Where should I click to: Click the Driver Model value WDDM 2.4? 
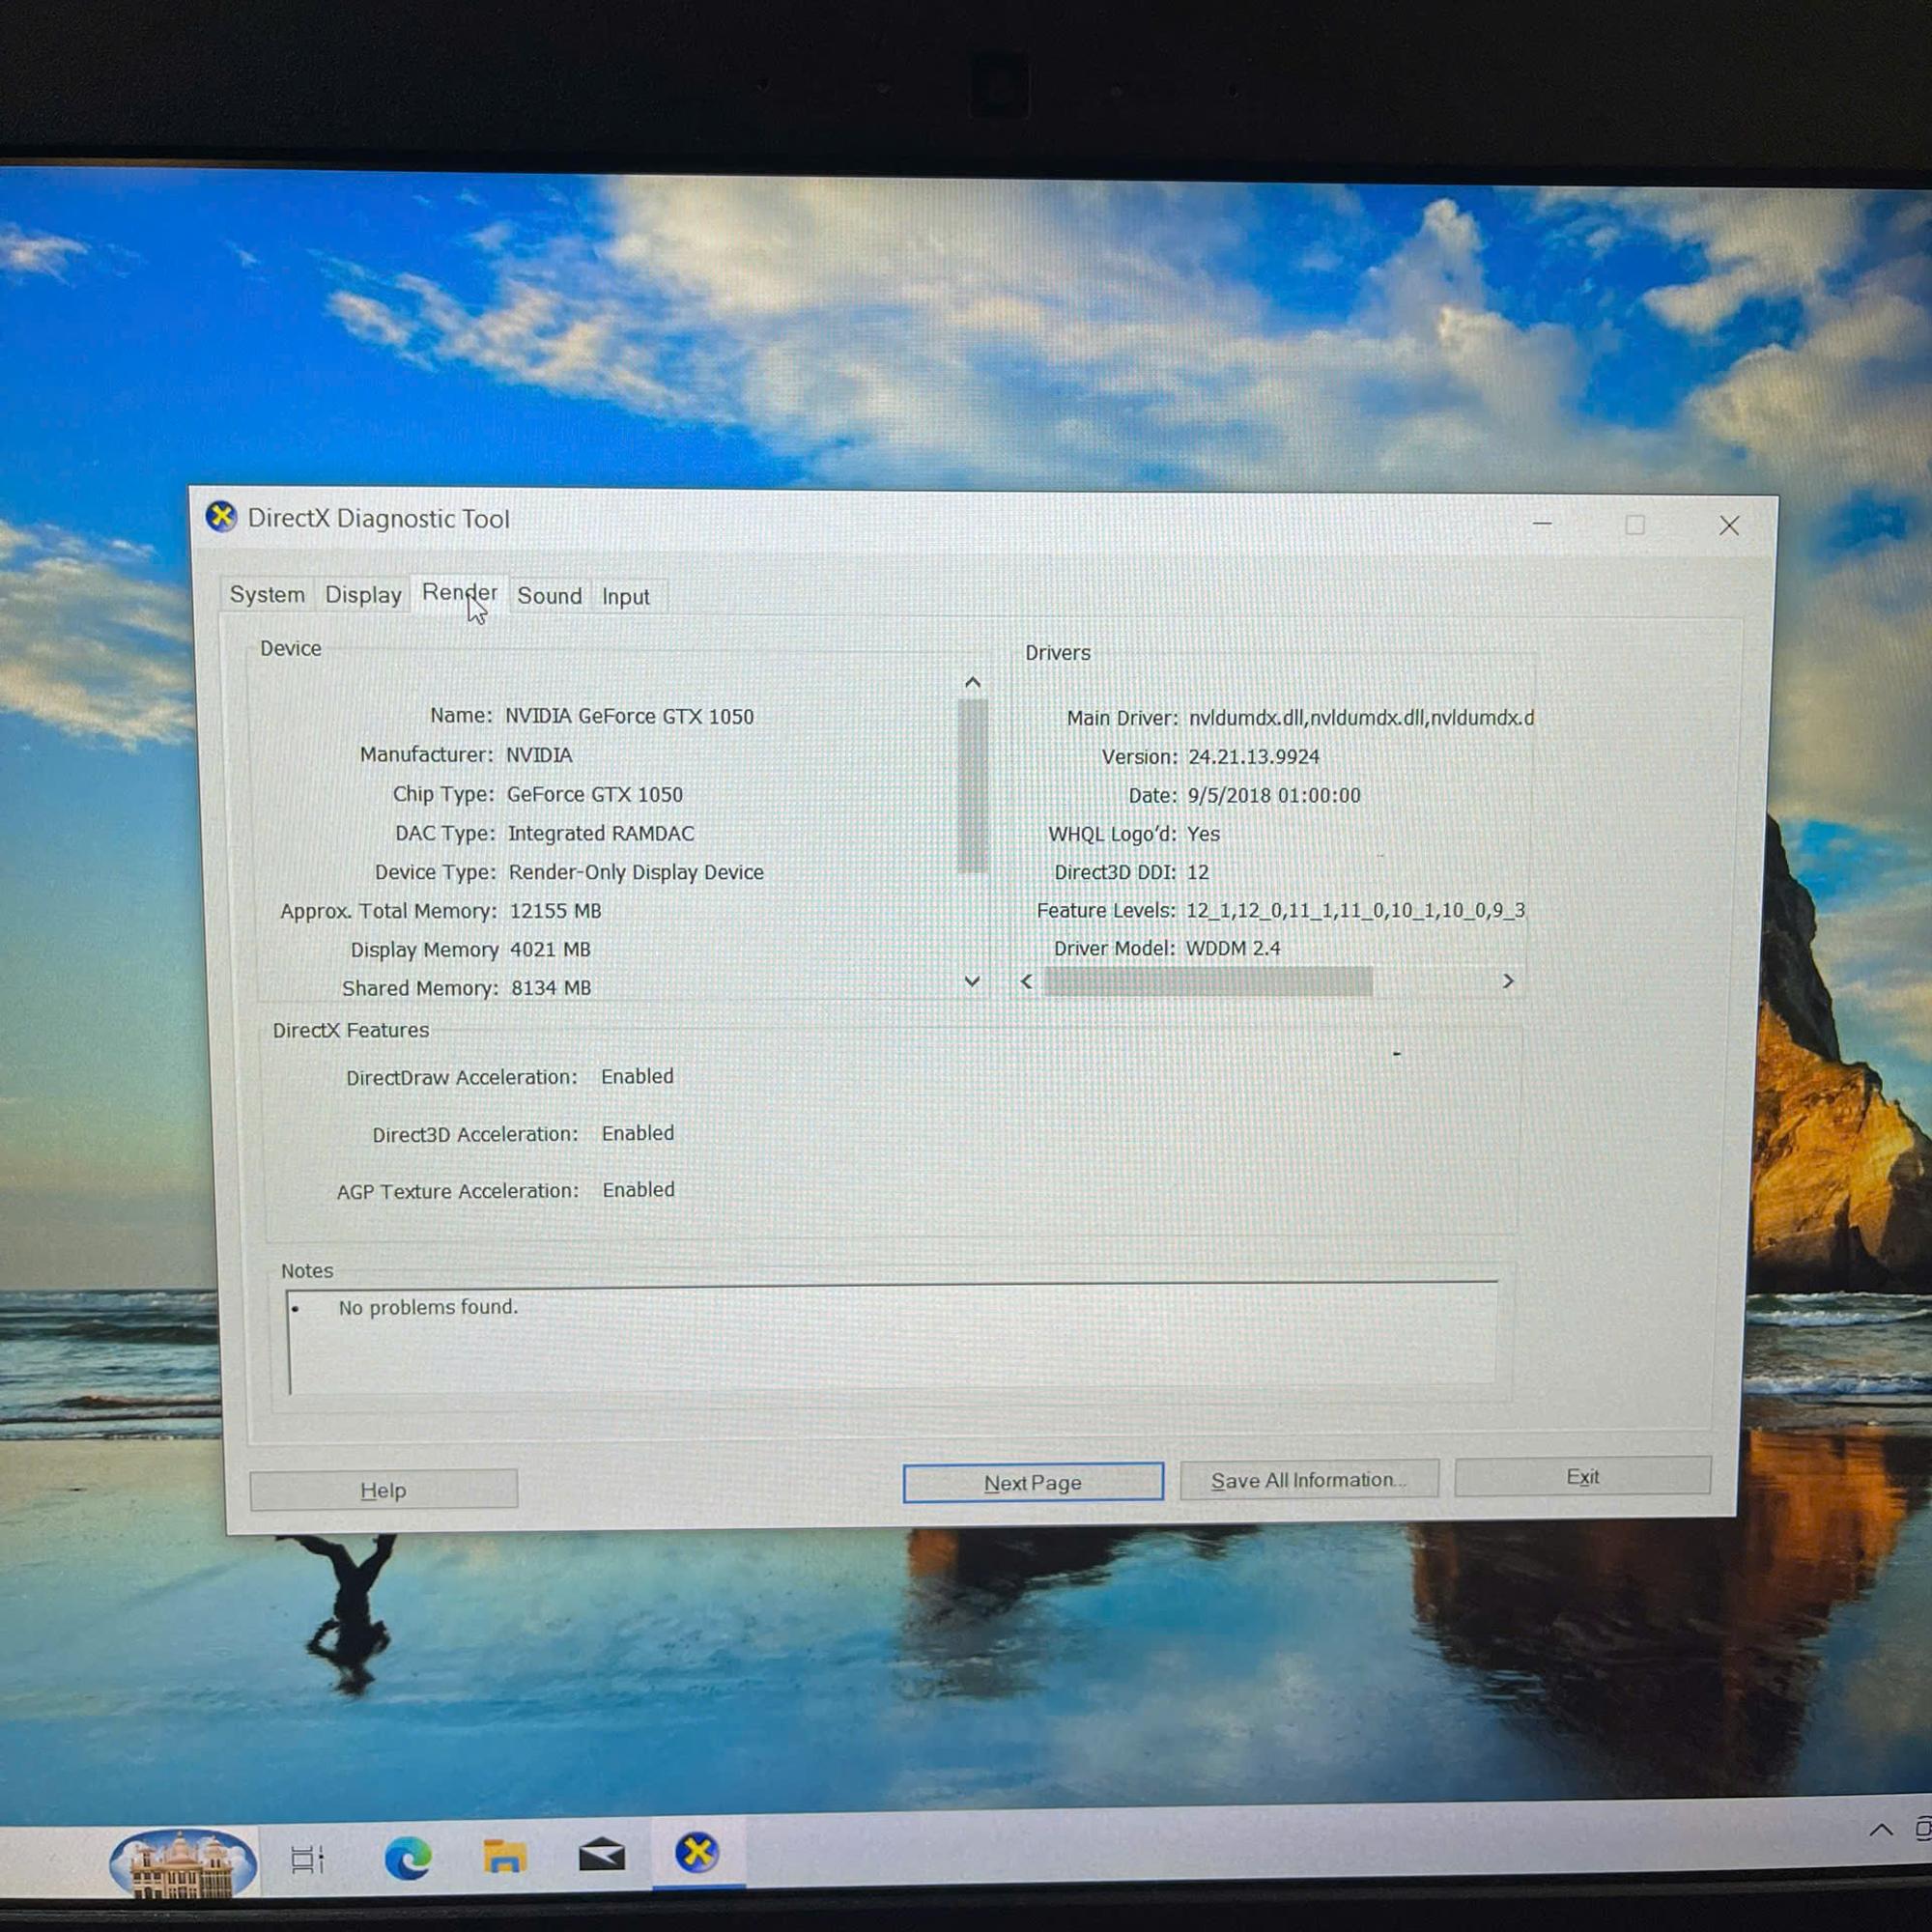(1233, 948)
